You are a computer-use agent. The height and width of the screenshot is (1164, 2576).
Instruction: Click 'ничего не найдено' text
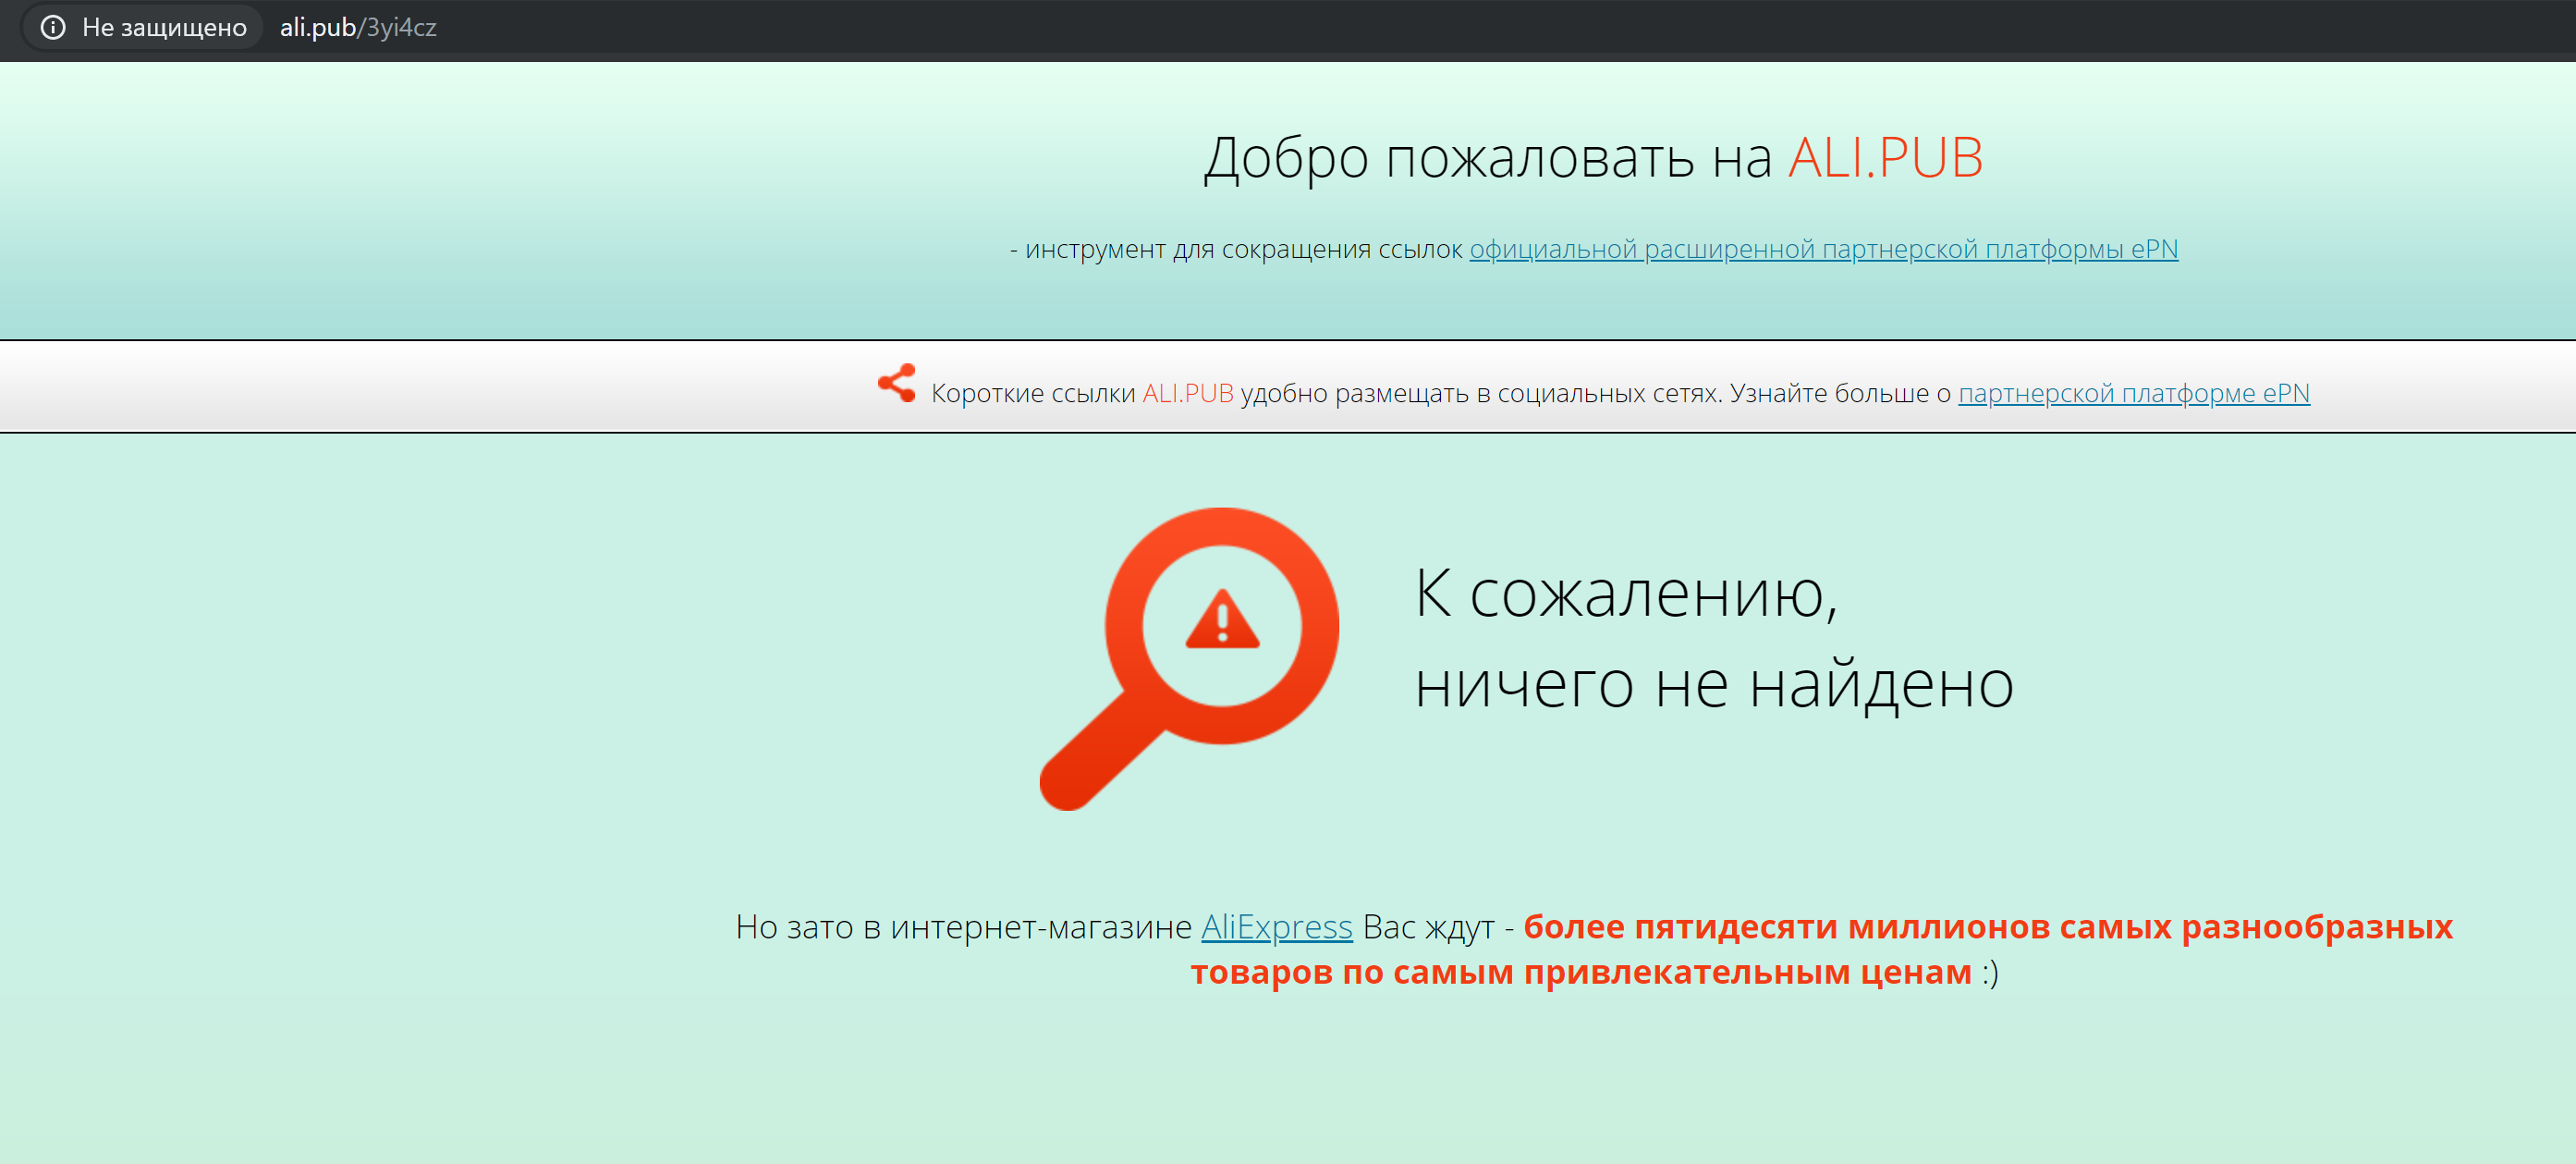[1714, 684]
